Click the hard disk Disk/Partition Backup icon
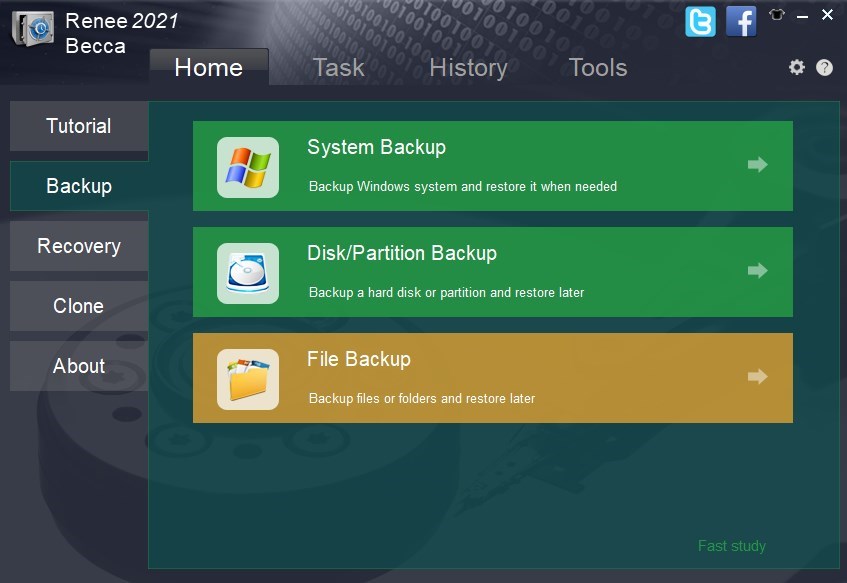 tap(248, 273)
